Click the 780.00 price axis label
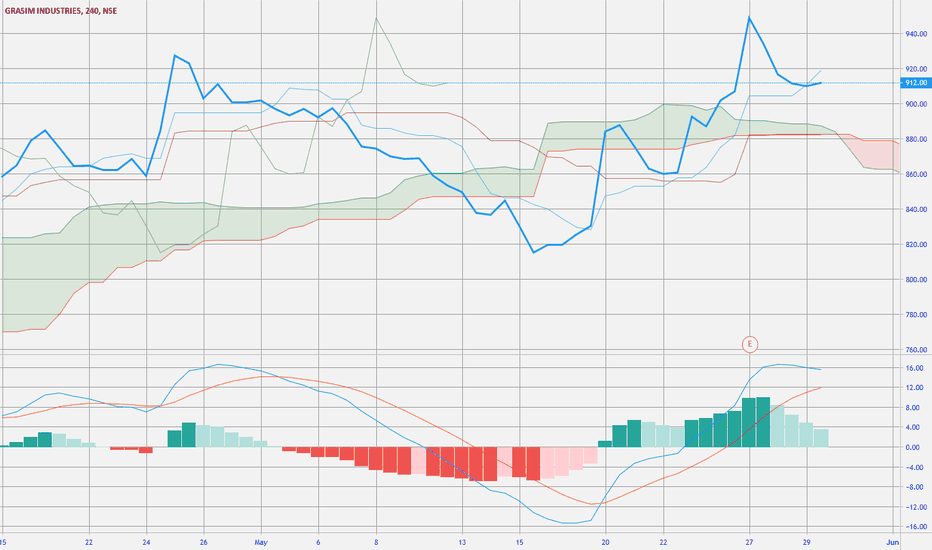The height and width of the screenshot is (550, 932). pyautogui.click(x=916, y=315)
